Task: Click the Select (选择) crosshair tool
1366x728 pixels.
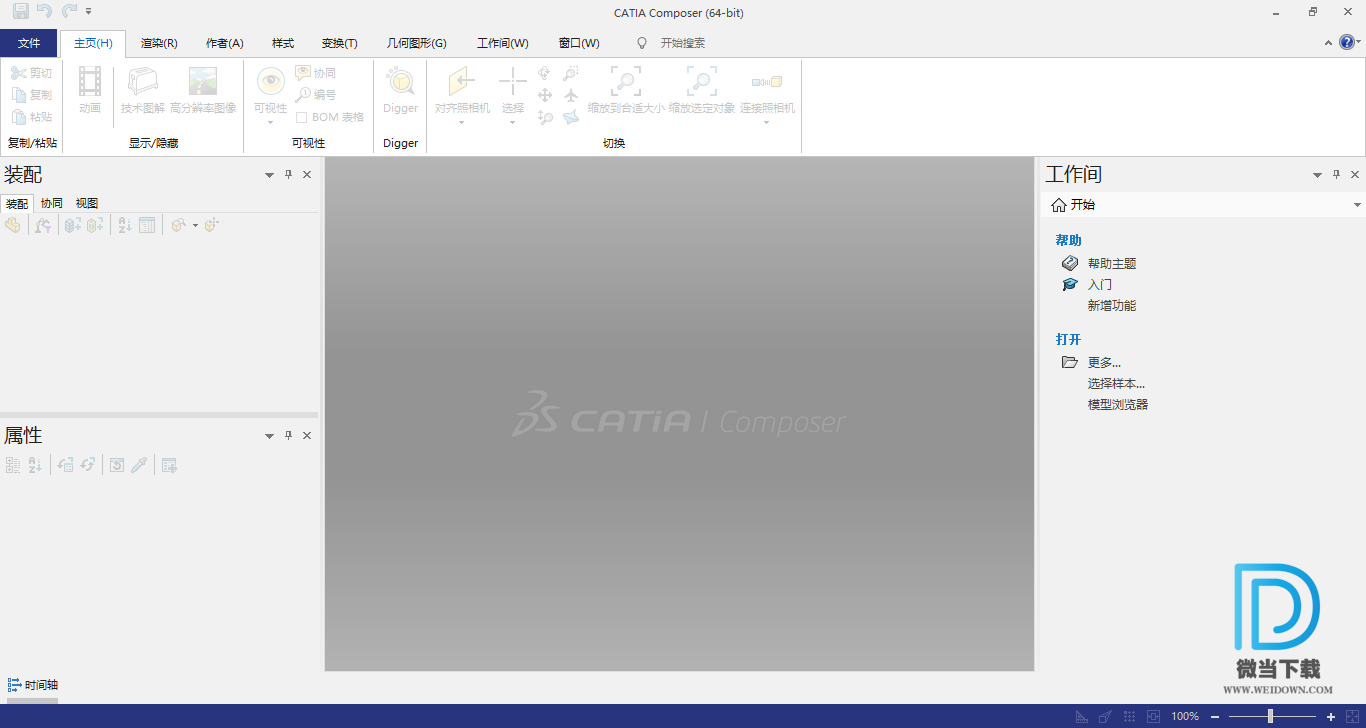Action: click(x=513, y=81)
